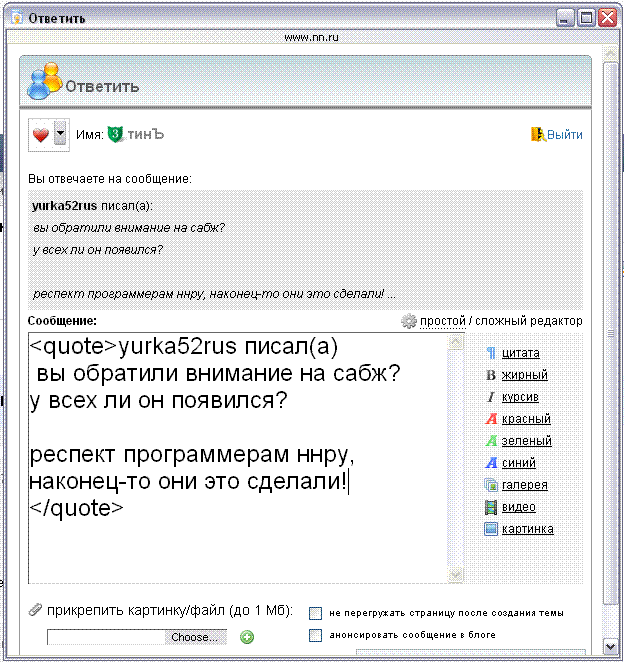This screenshot has width=624, height=662.
Task: Insert image via the картинка icon
Action: pyautogui.click(x=490, y=529)
